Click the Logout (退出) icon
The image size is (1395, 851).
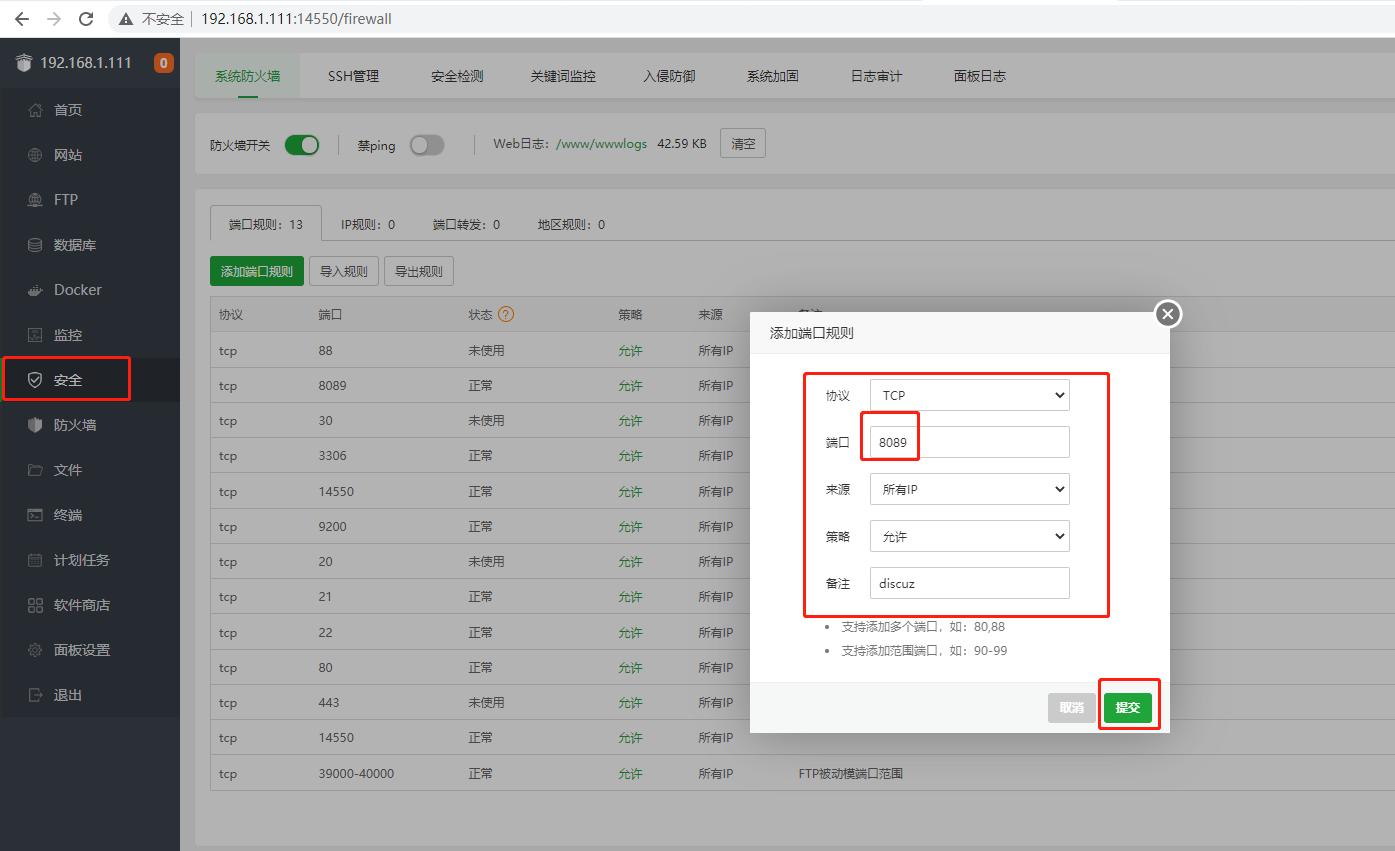pos(35,695)
